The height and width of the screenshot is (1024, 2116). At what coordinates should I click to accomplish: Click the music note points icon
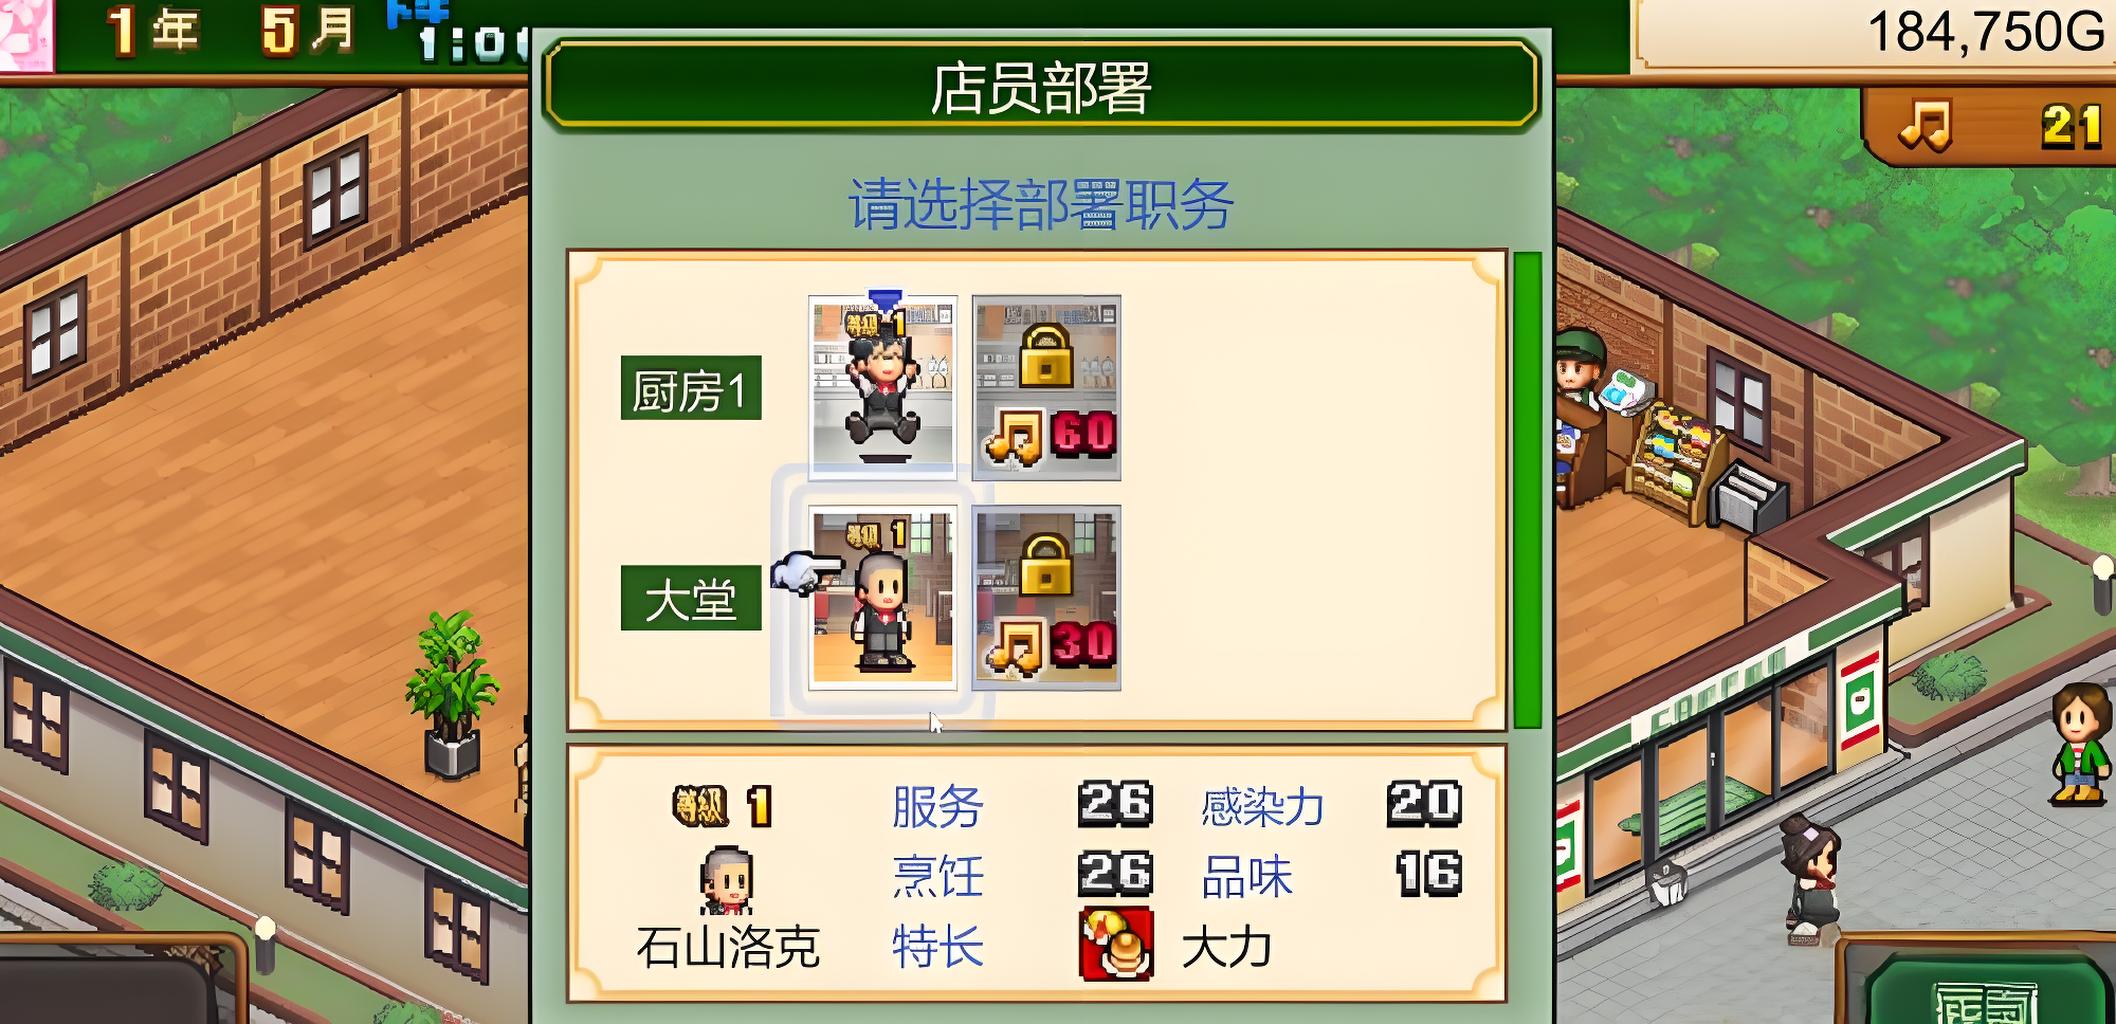1925,126
